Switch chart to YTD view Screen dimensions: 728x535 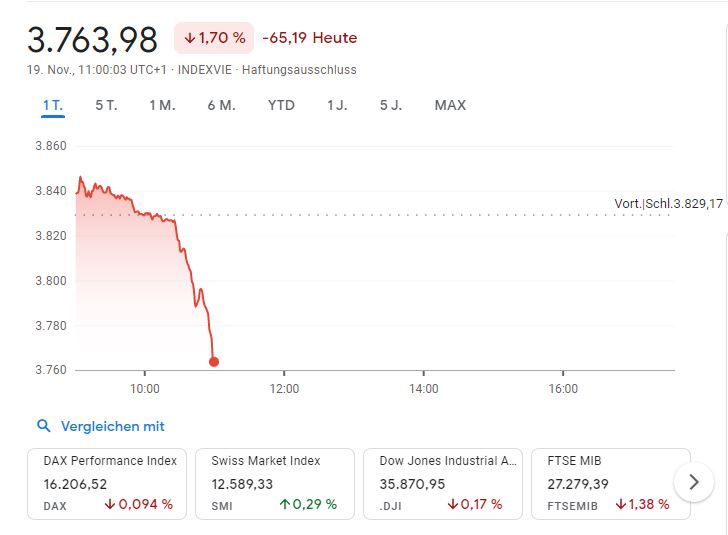pos(281,105)
